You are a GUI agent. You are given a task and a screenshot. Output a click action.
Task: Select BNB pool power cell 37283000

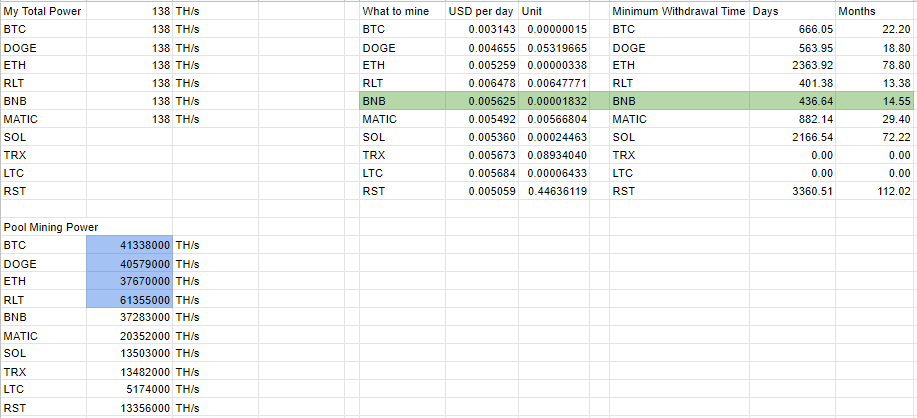pyautogui.click(x=130, y=317)
